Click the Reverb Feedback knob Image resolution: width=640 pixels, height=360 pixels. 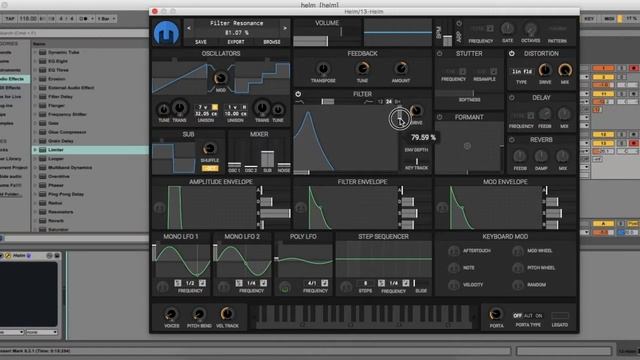coord(520,156)
